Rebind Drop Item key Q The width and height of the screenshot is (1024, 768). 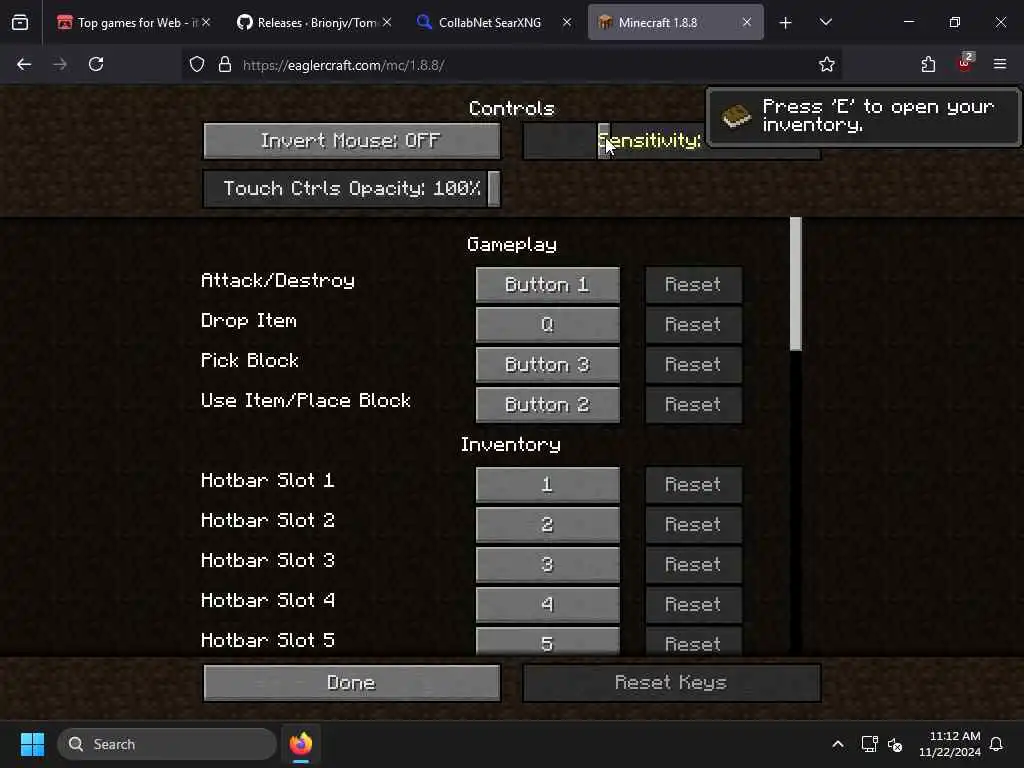click(547, 325)
